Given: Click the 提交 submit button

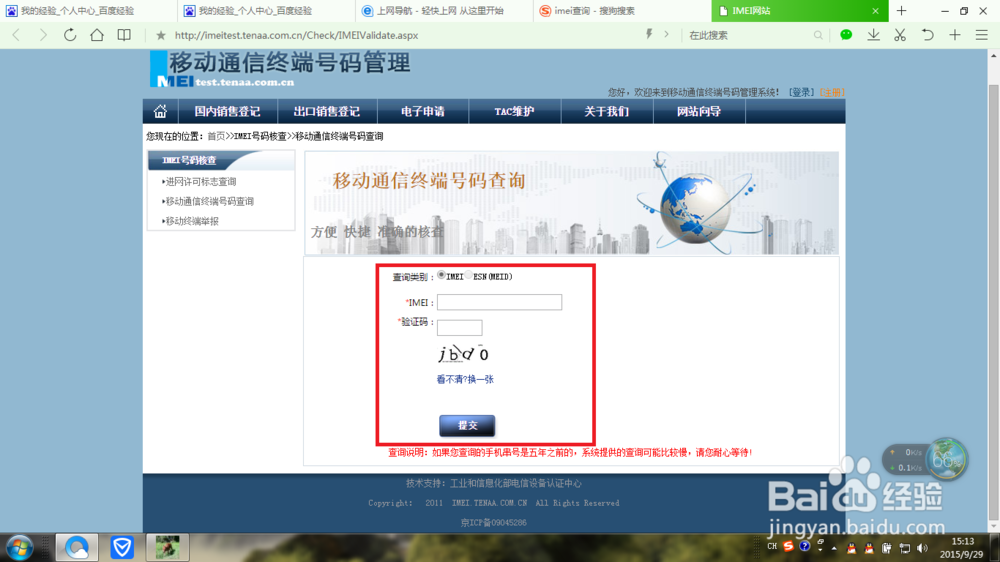Looking at the screenshot, I should pyautogui.click(x=467, y=425).
